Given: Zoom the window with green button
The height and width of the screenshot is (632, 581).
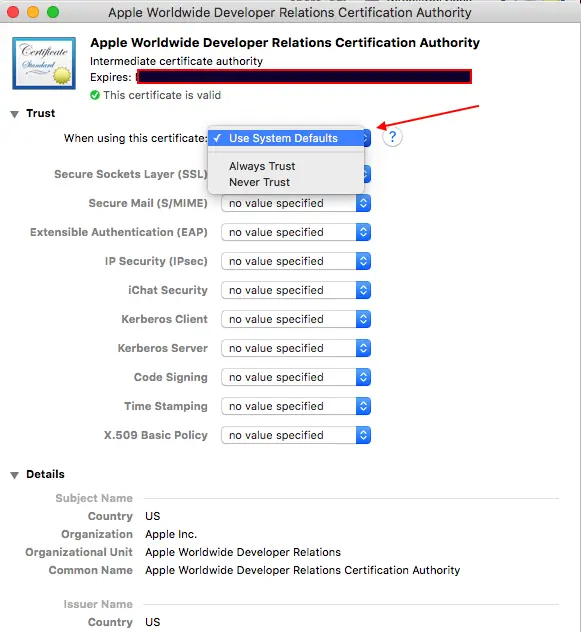Looking at the screenshot, I should [x=53, y=12].
